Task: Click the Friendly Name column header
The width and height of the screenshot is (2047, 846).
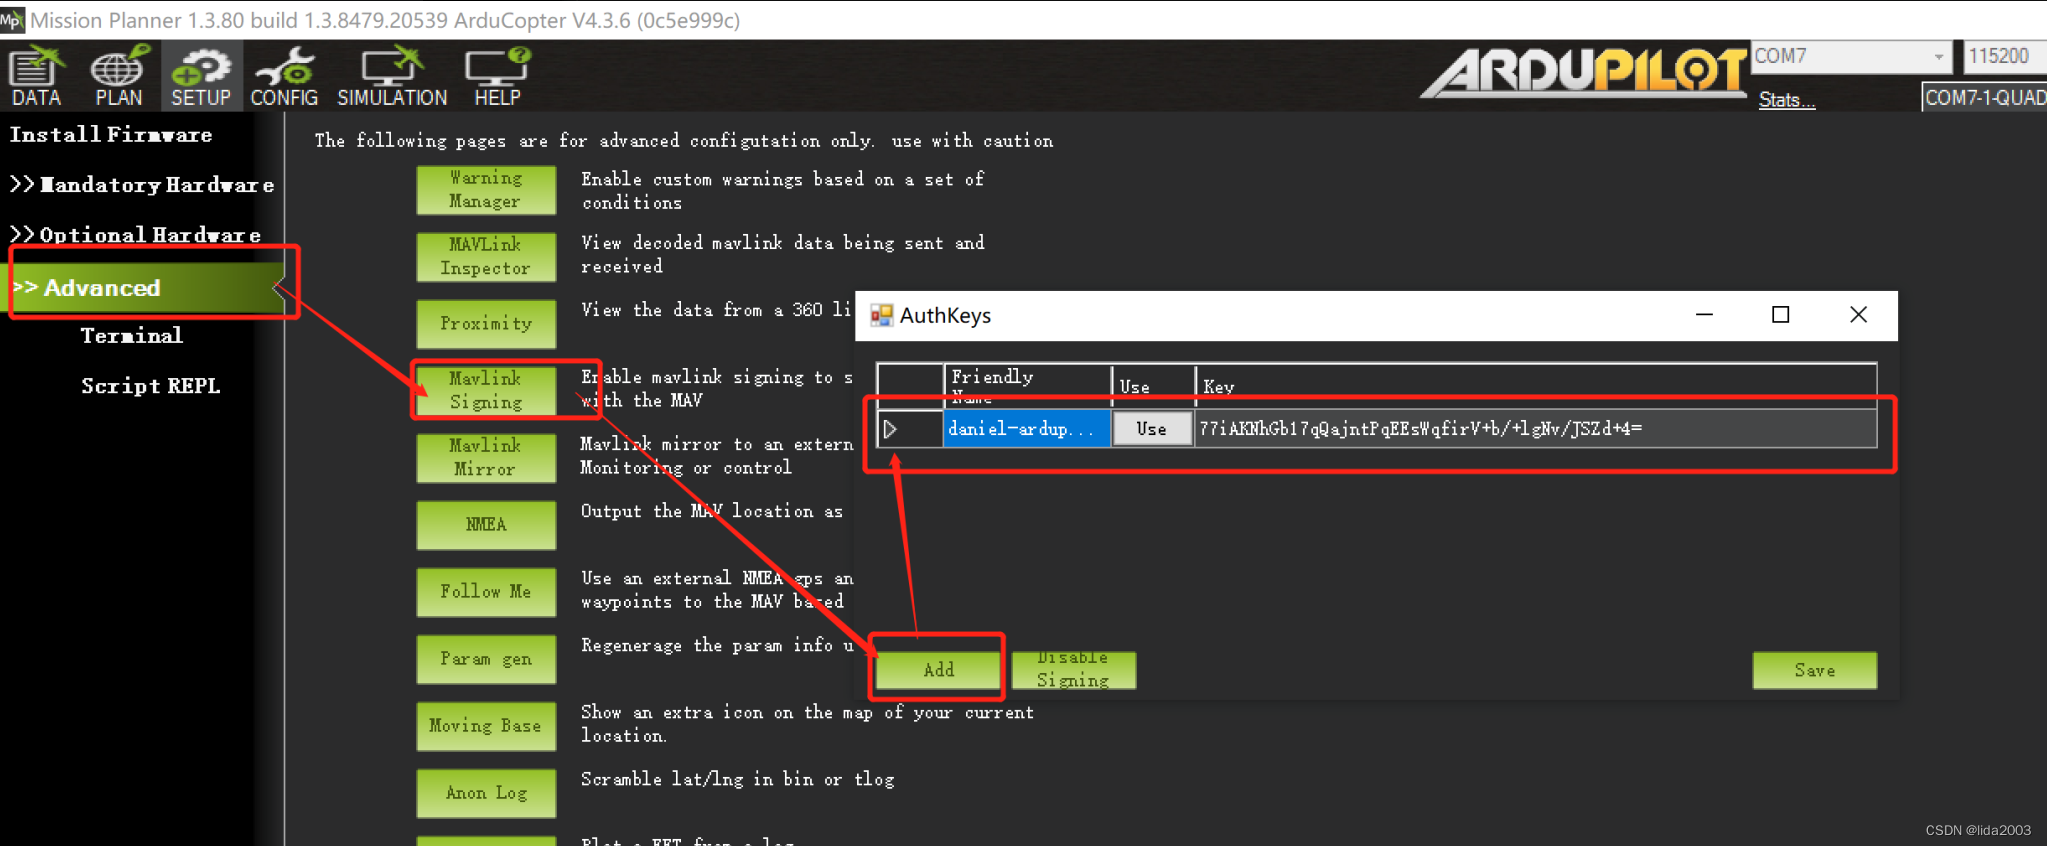Action: click(x=1027, y=386)
